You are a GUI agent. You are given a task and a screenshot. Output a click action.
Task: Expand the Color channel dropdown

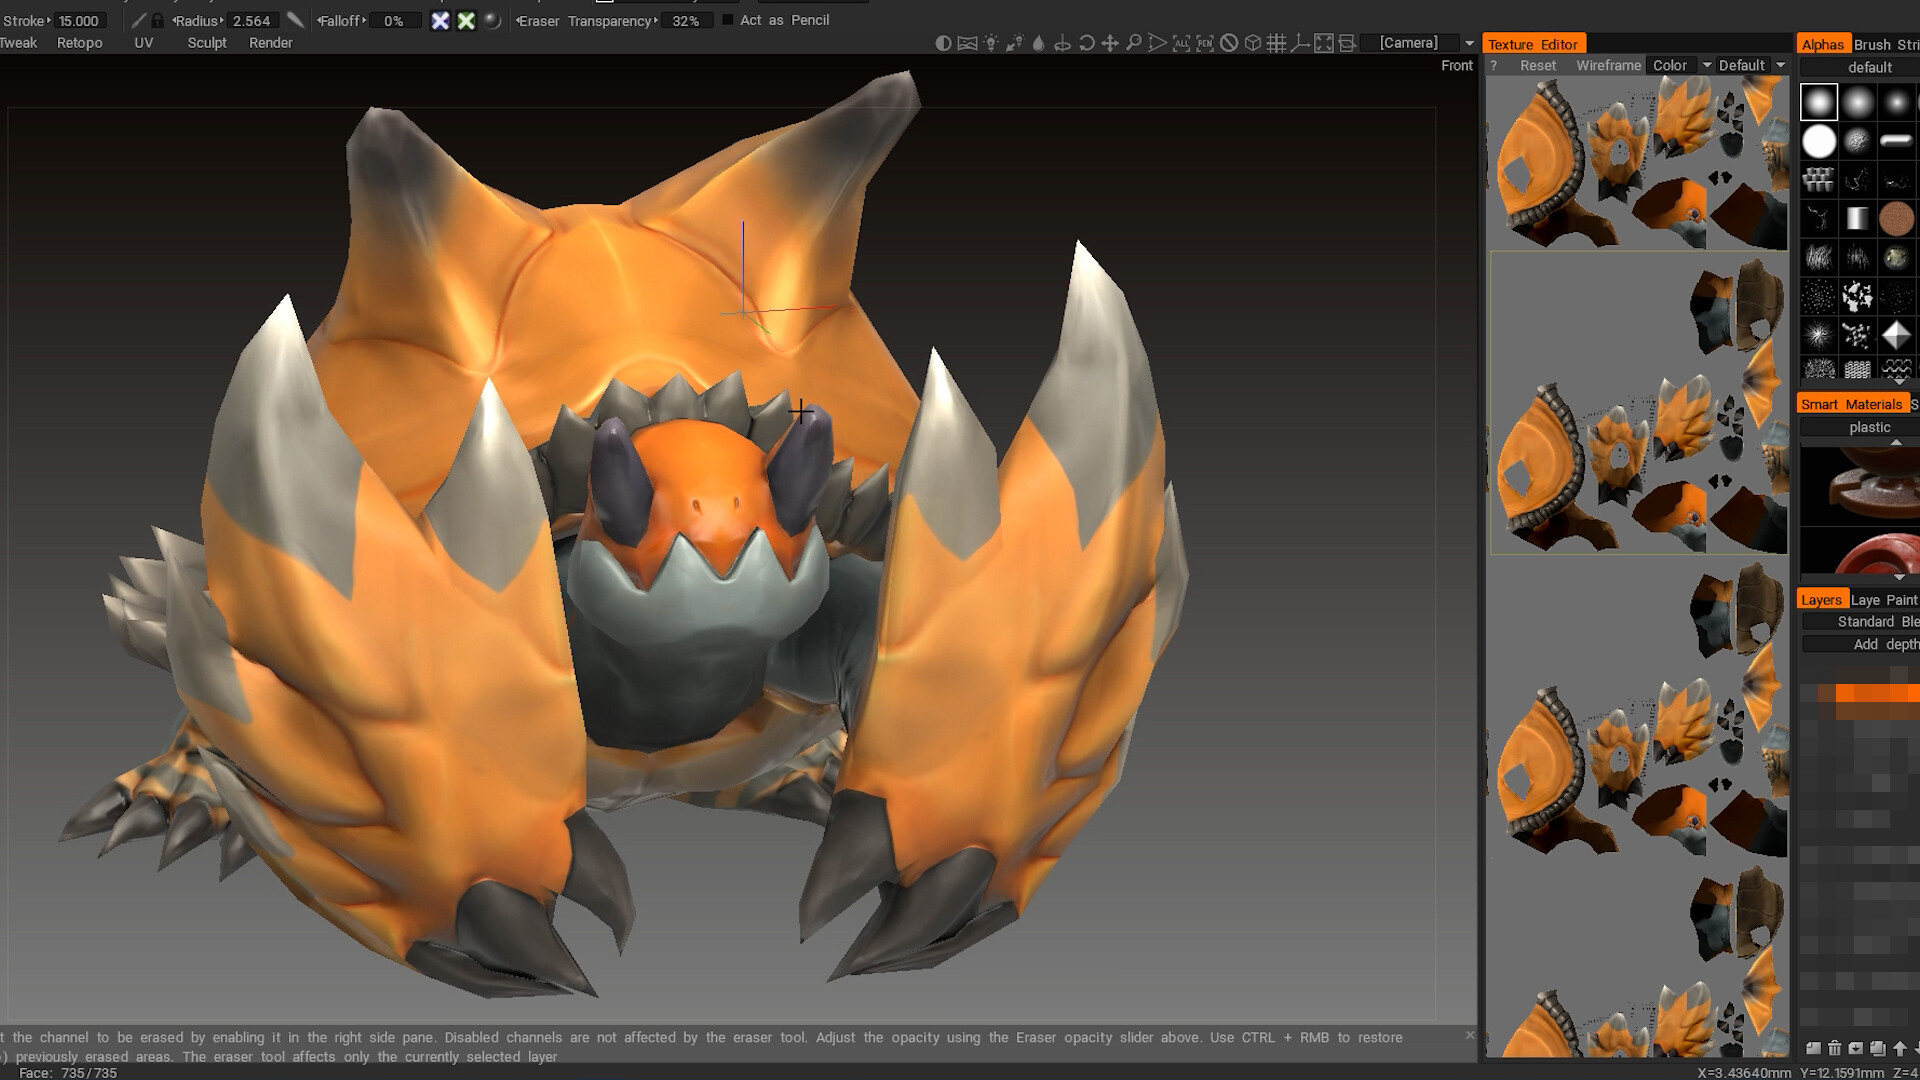click(x=1707, y=65)
